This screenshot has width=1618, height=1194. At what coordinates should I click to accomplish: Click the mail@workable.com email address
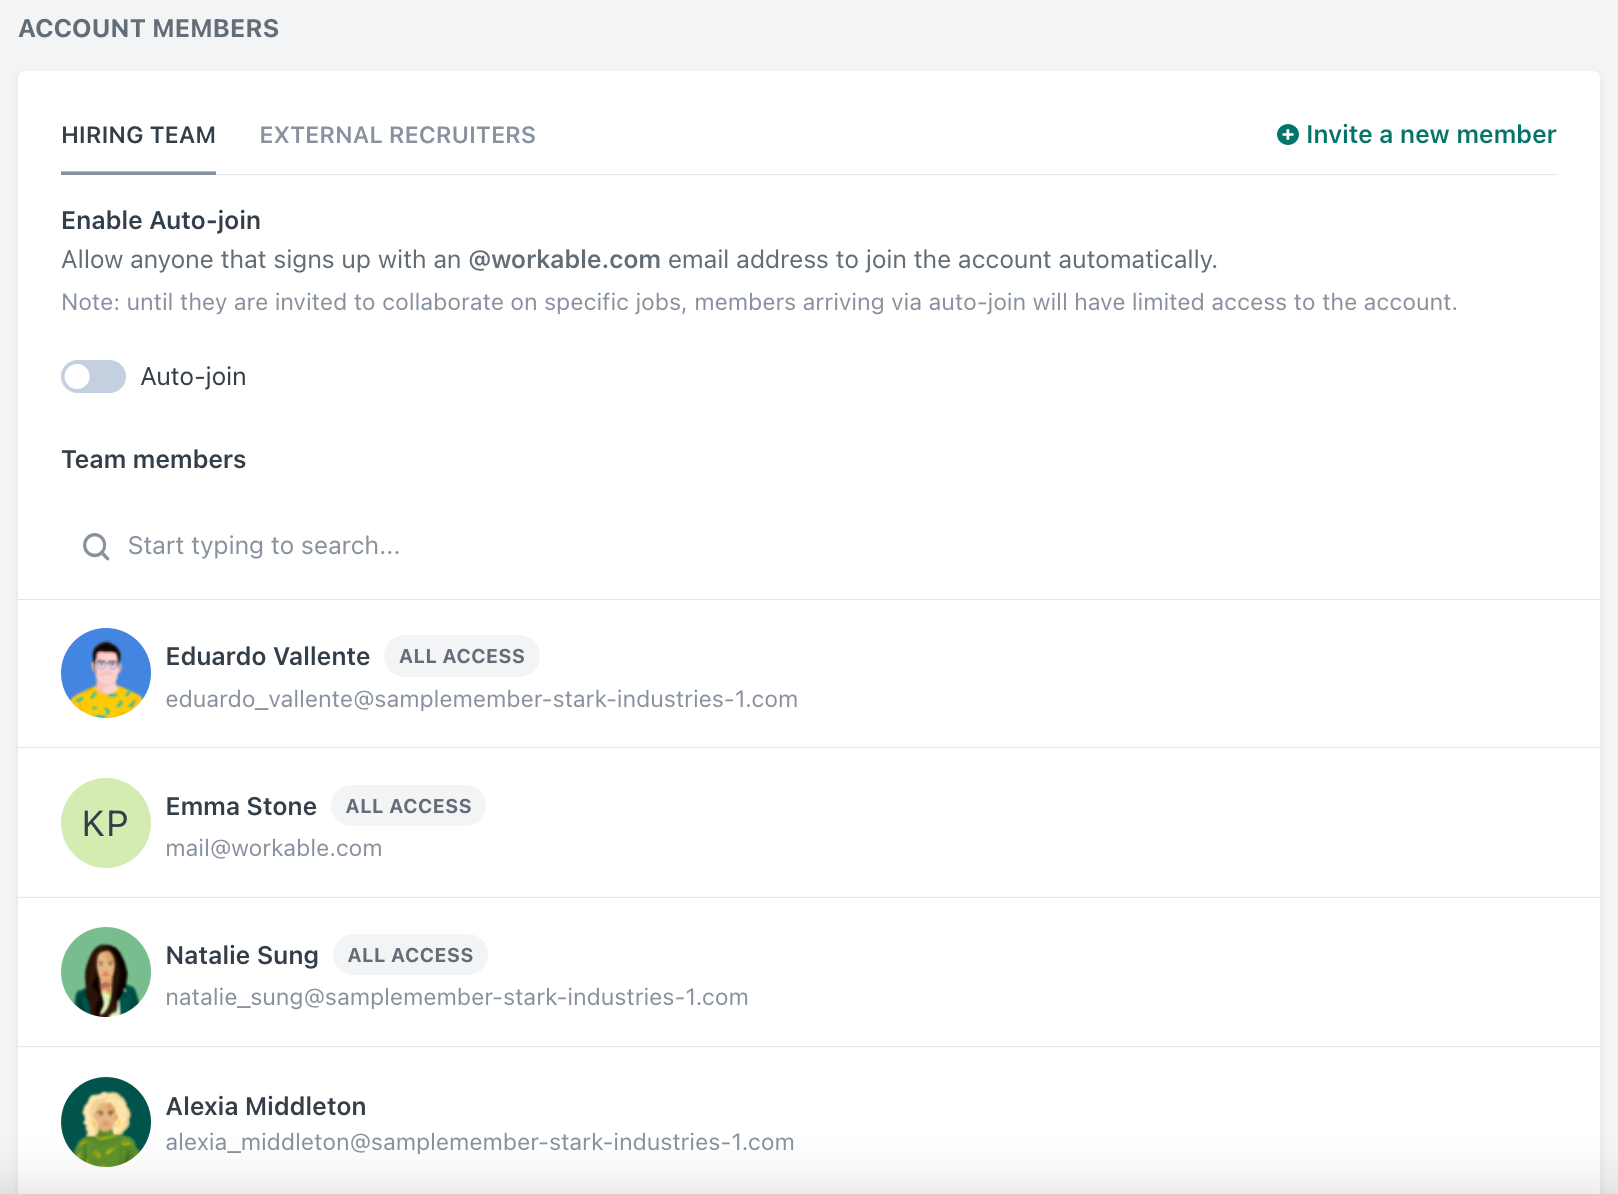[x=274, y=849]
